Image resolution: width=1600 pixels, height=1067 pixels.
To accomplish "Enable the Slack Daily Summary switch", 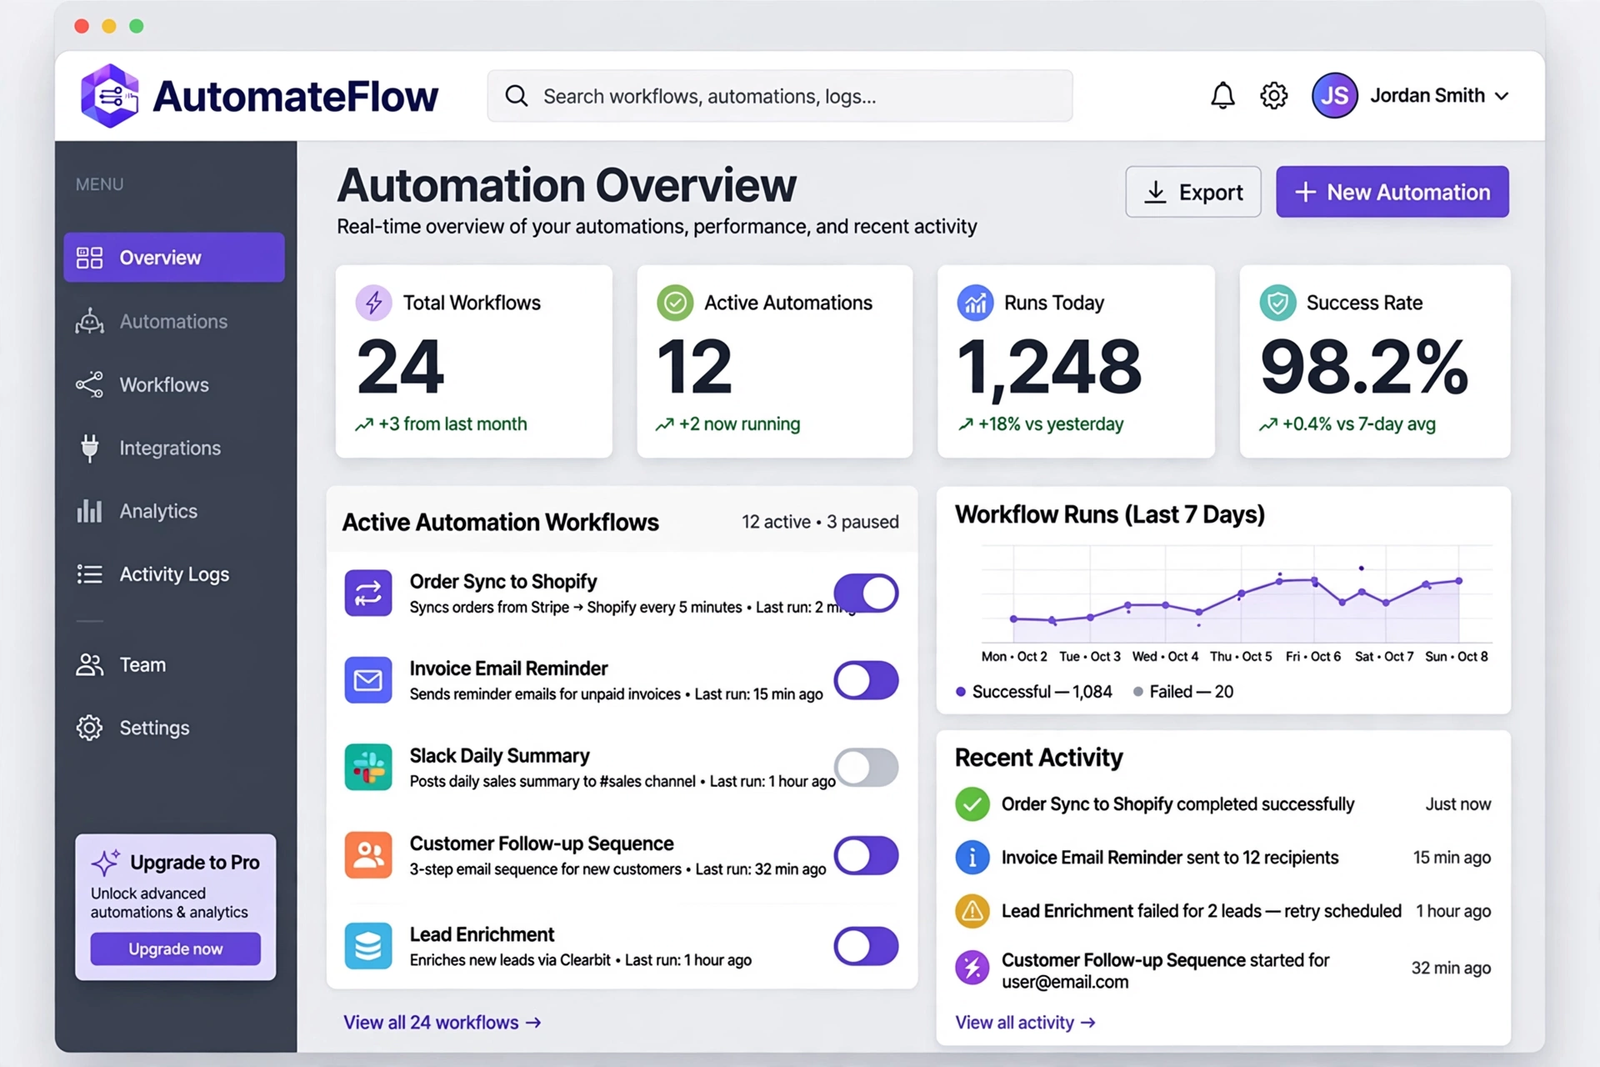I will [x=866, y=767].
